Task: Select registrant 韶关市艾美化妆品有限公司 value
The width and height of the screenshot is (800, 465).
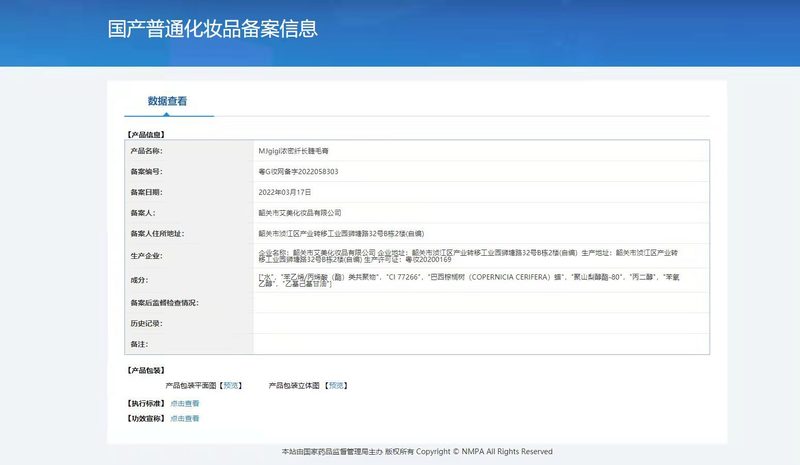Action: coord(300,213)
